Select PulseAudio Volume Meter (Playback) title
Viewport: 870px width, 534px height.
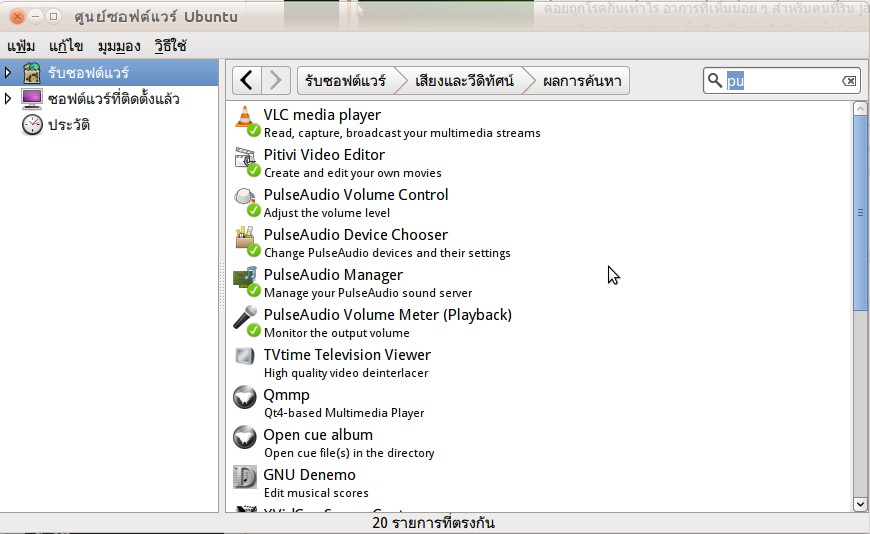[x=387, y=315]
